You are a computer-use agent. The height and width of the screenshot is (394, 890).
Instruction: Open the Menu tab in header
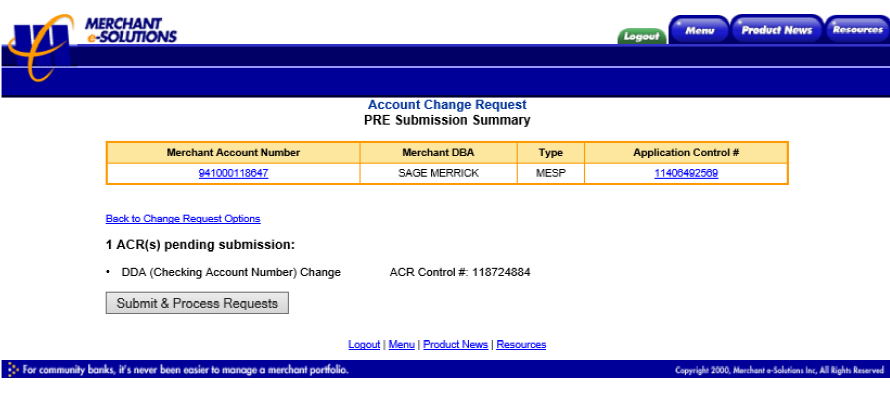click(699, 30)
